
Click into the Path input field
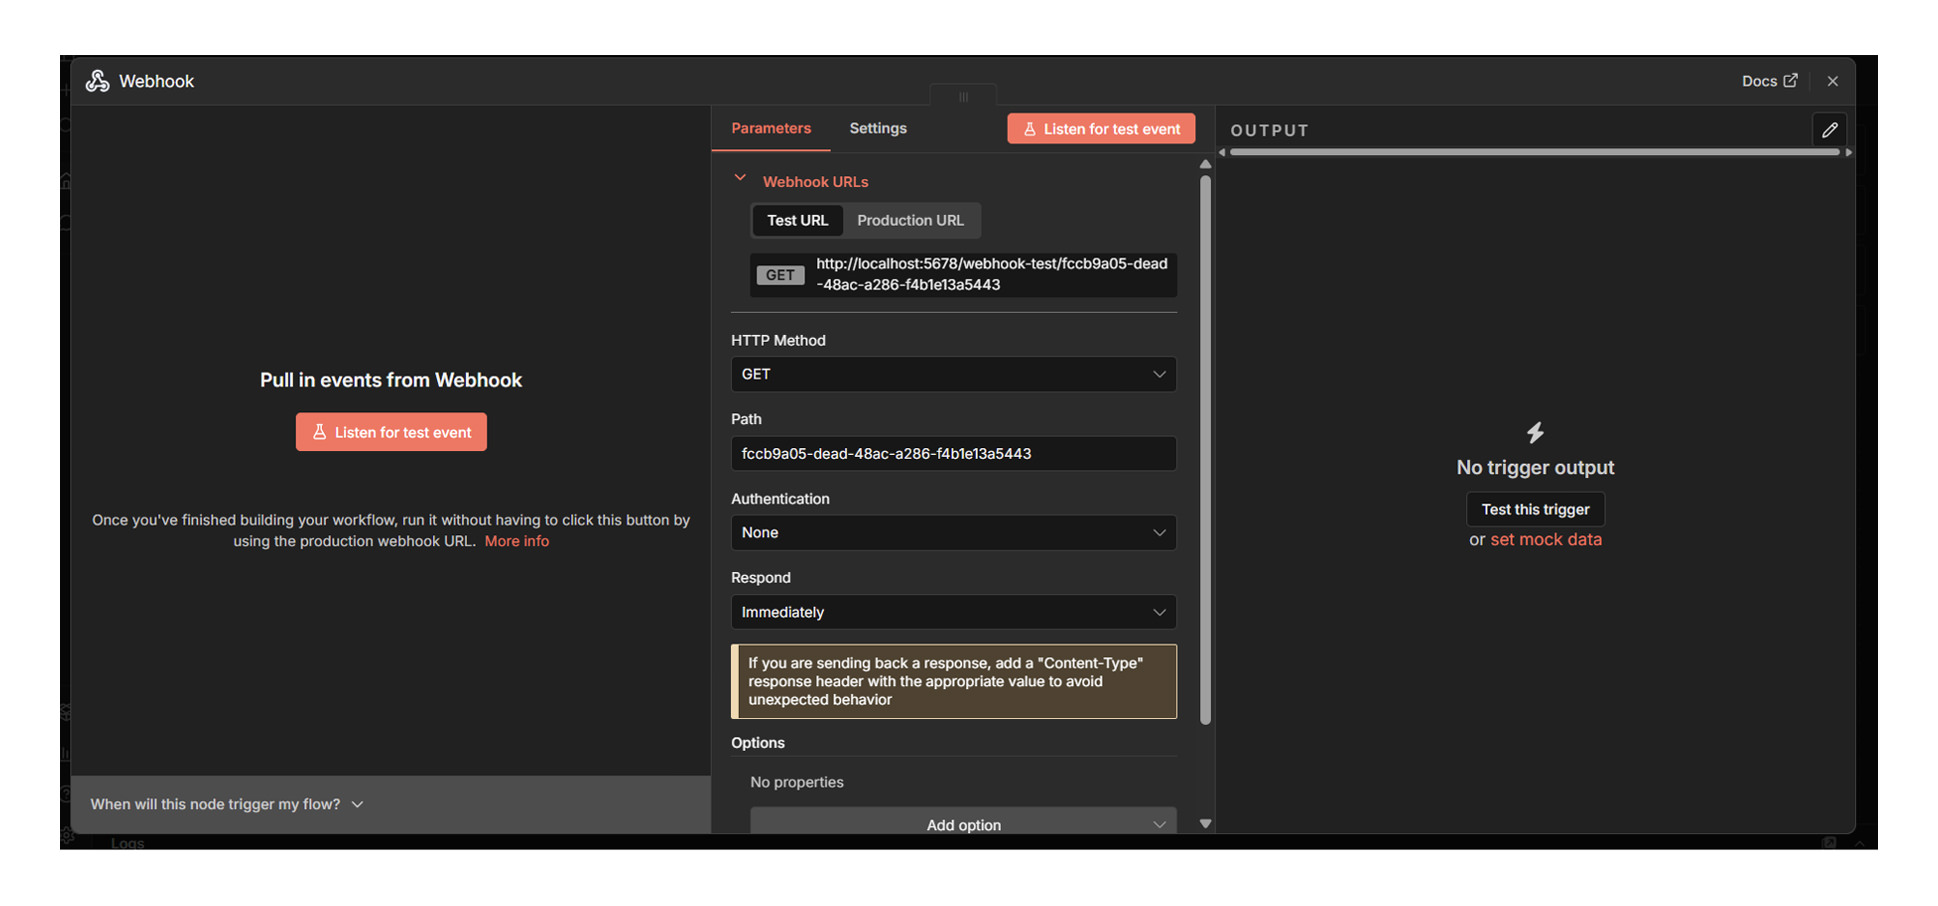953,454
